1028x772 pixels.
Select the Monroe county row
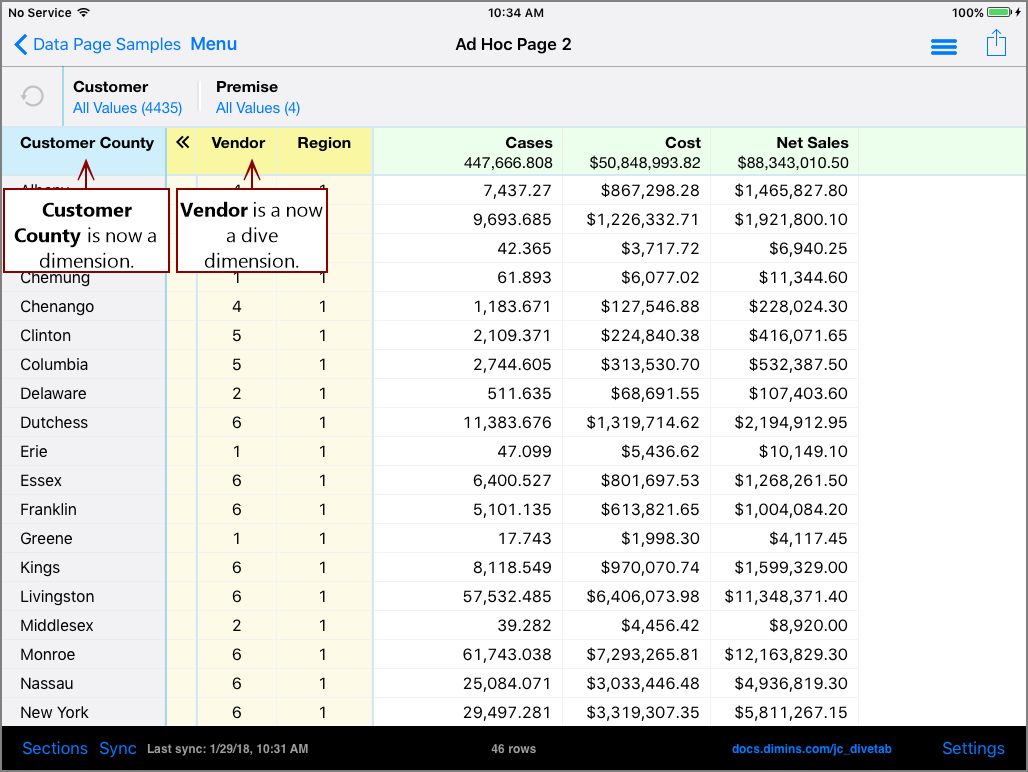point(47,654)
